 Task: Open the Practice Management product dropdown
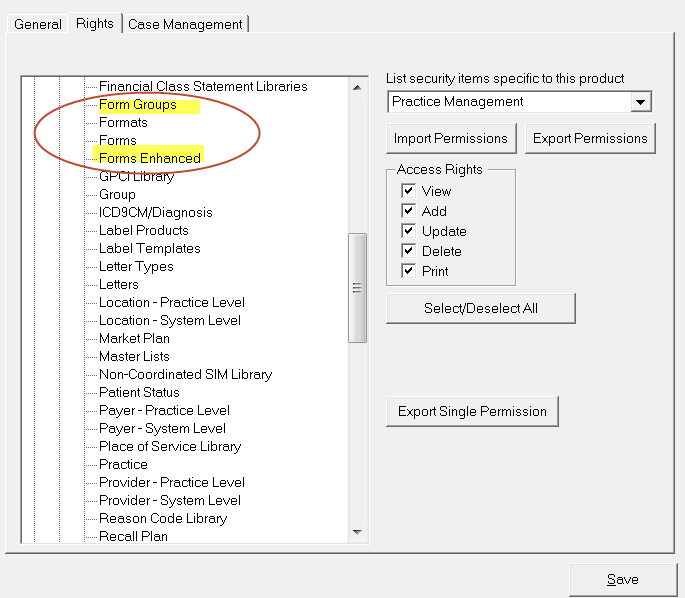click(640, 102)
